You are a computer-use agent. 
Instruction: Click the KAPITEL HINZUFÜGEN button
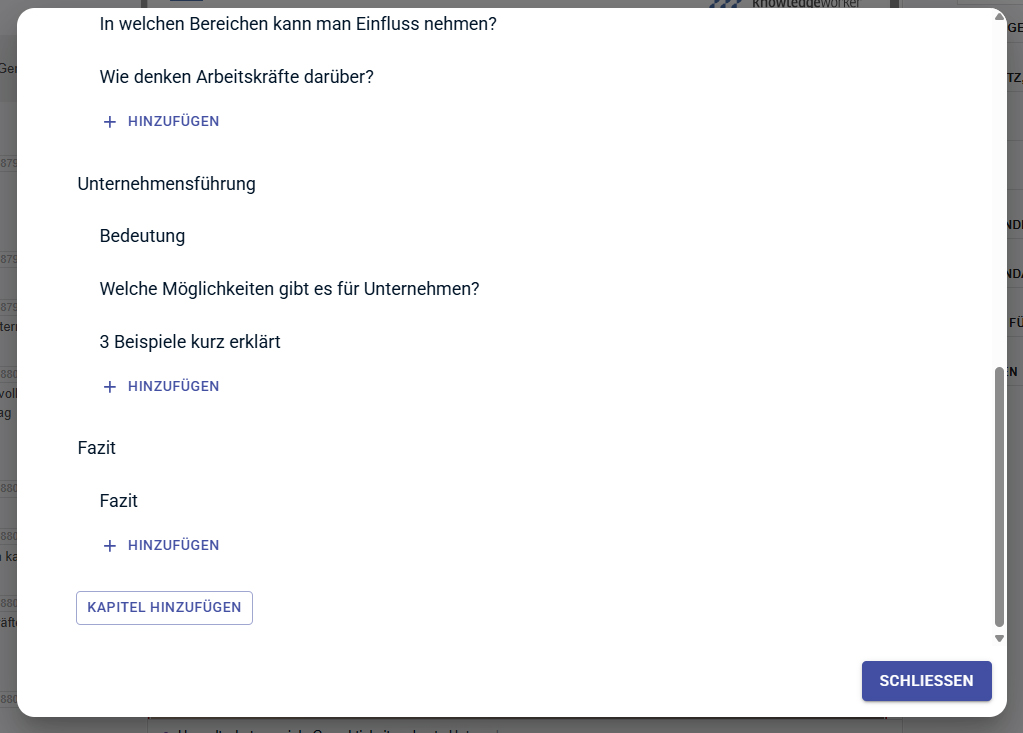[x=164, y=607]
